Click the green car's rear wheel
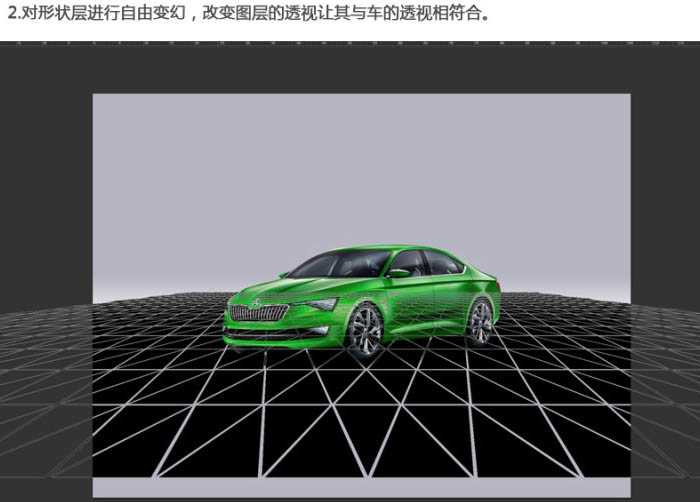700x502 pixels. 480,321
